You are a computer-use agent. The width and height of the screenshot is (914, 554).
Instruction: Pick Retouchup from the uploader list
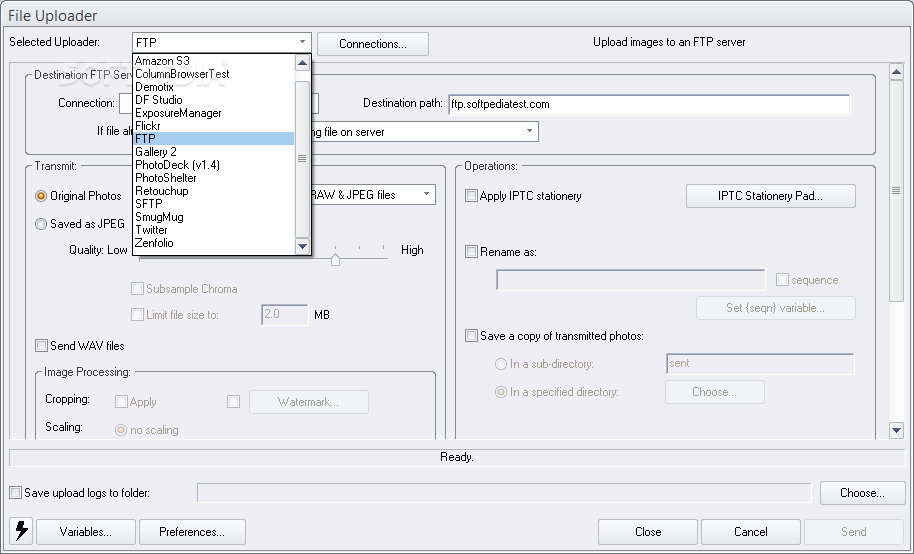click(213, 191)
